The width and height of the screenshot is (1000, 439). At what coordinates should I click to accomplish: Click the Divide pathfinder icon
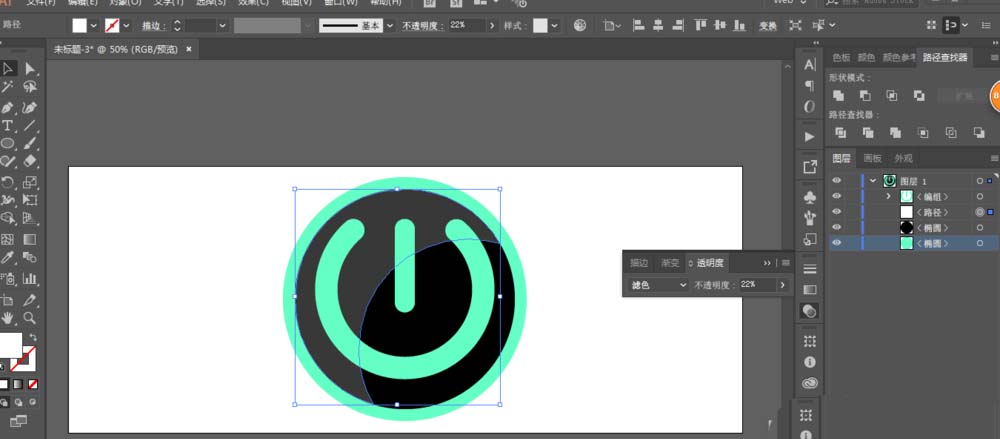(x=841, y=133)
